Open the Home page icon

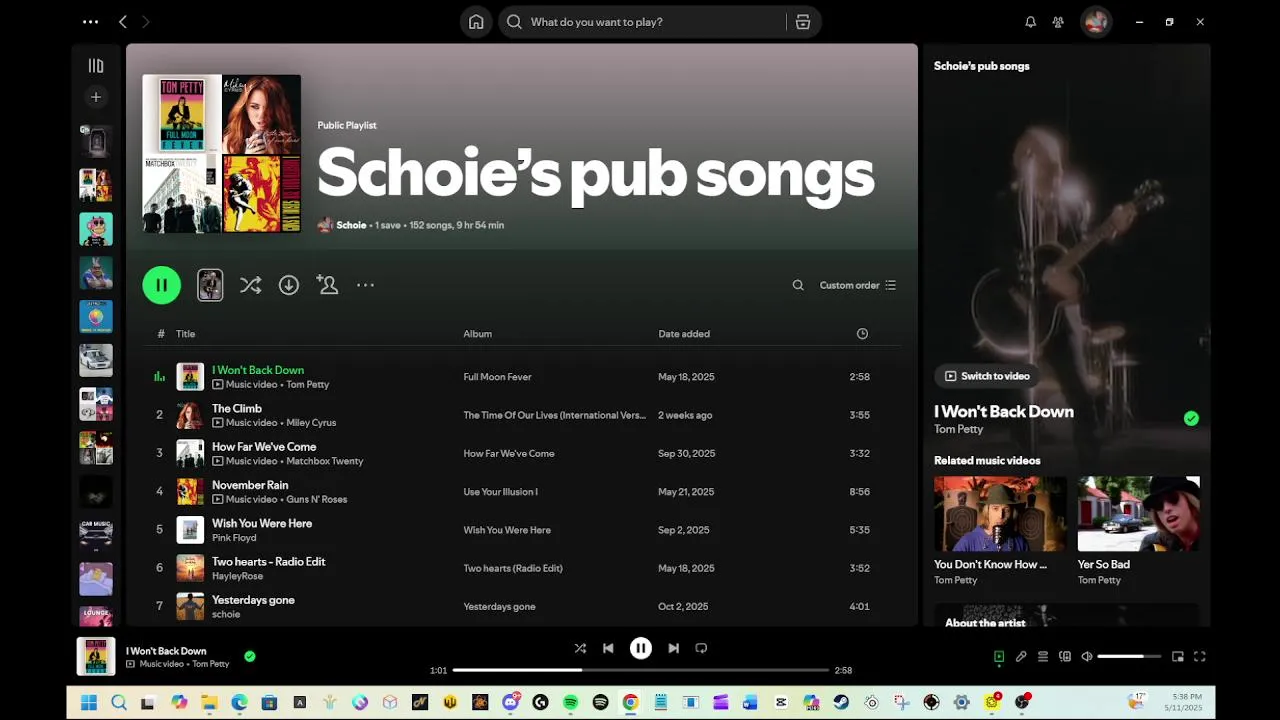476,22
